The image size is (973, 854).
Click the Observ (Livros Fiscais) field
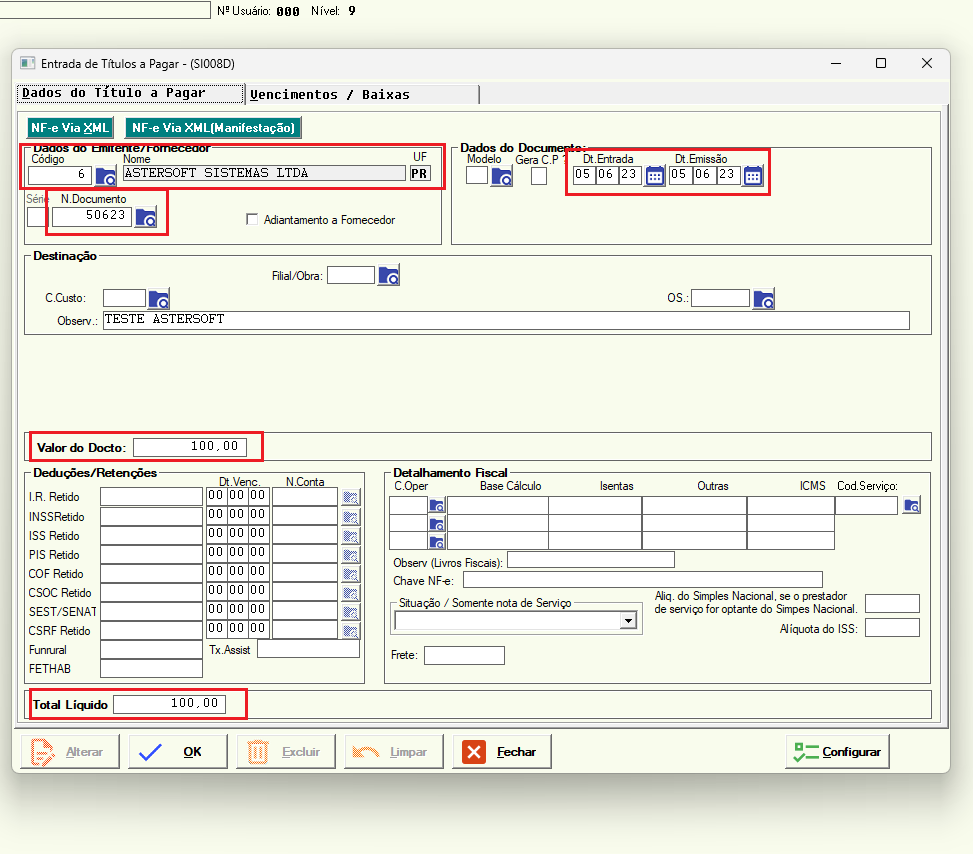tap(591, 560)
